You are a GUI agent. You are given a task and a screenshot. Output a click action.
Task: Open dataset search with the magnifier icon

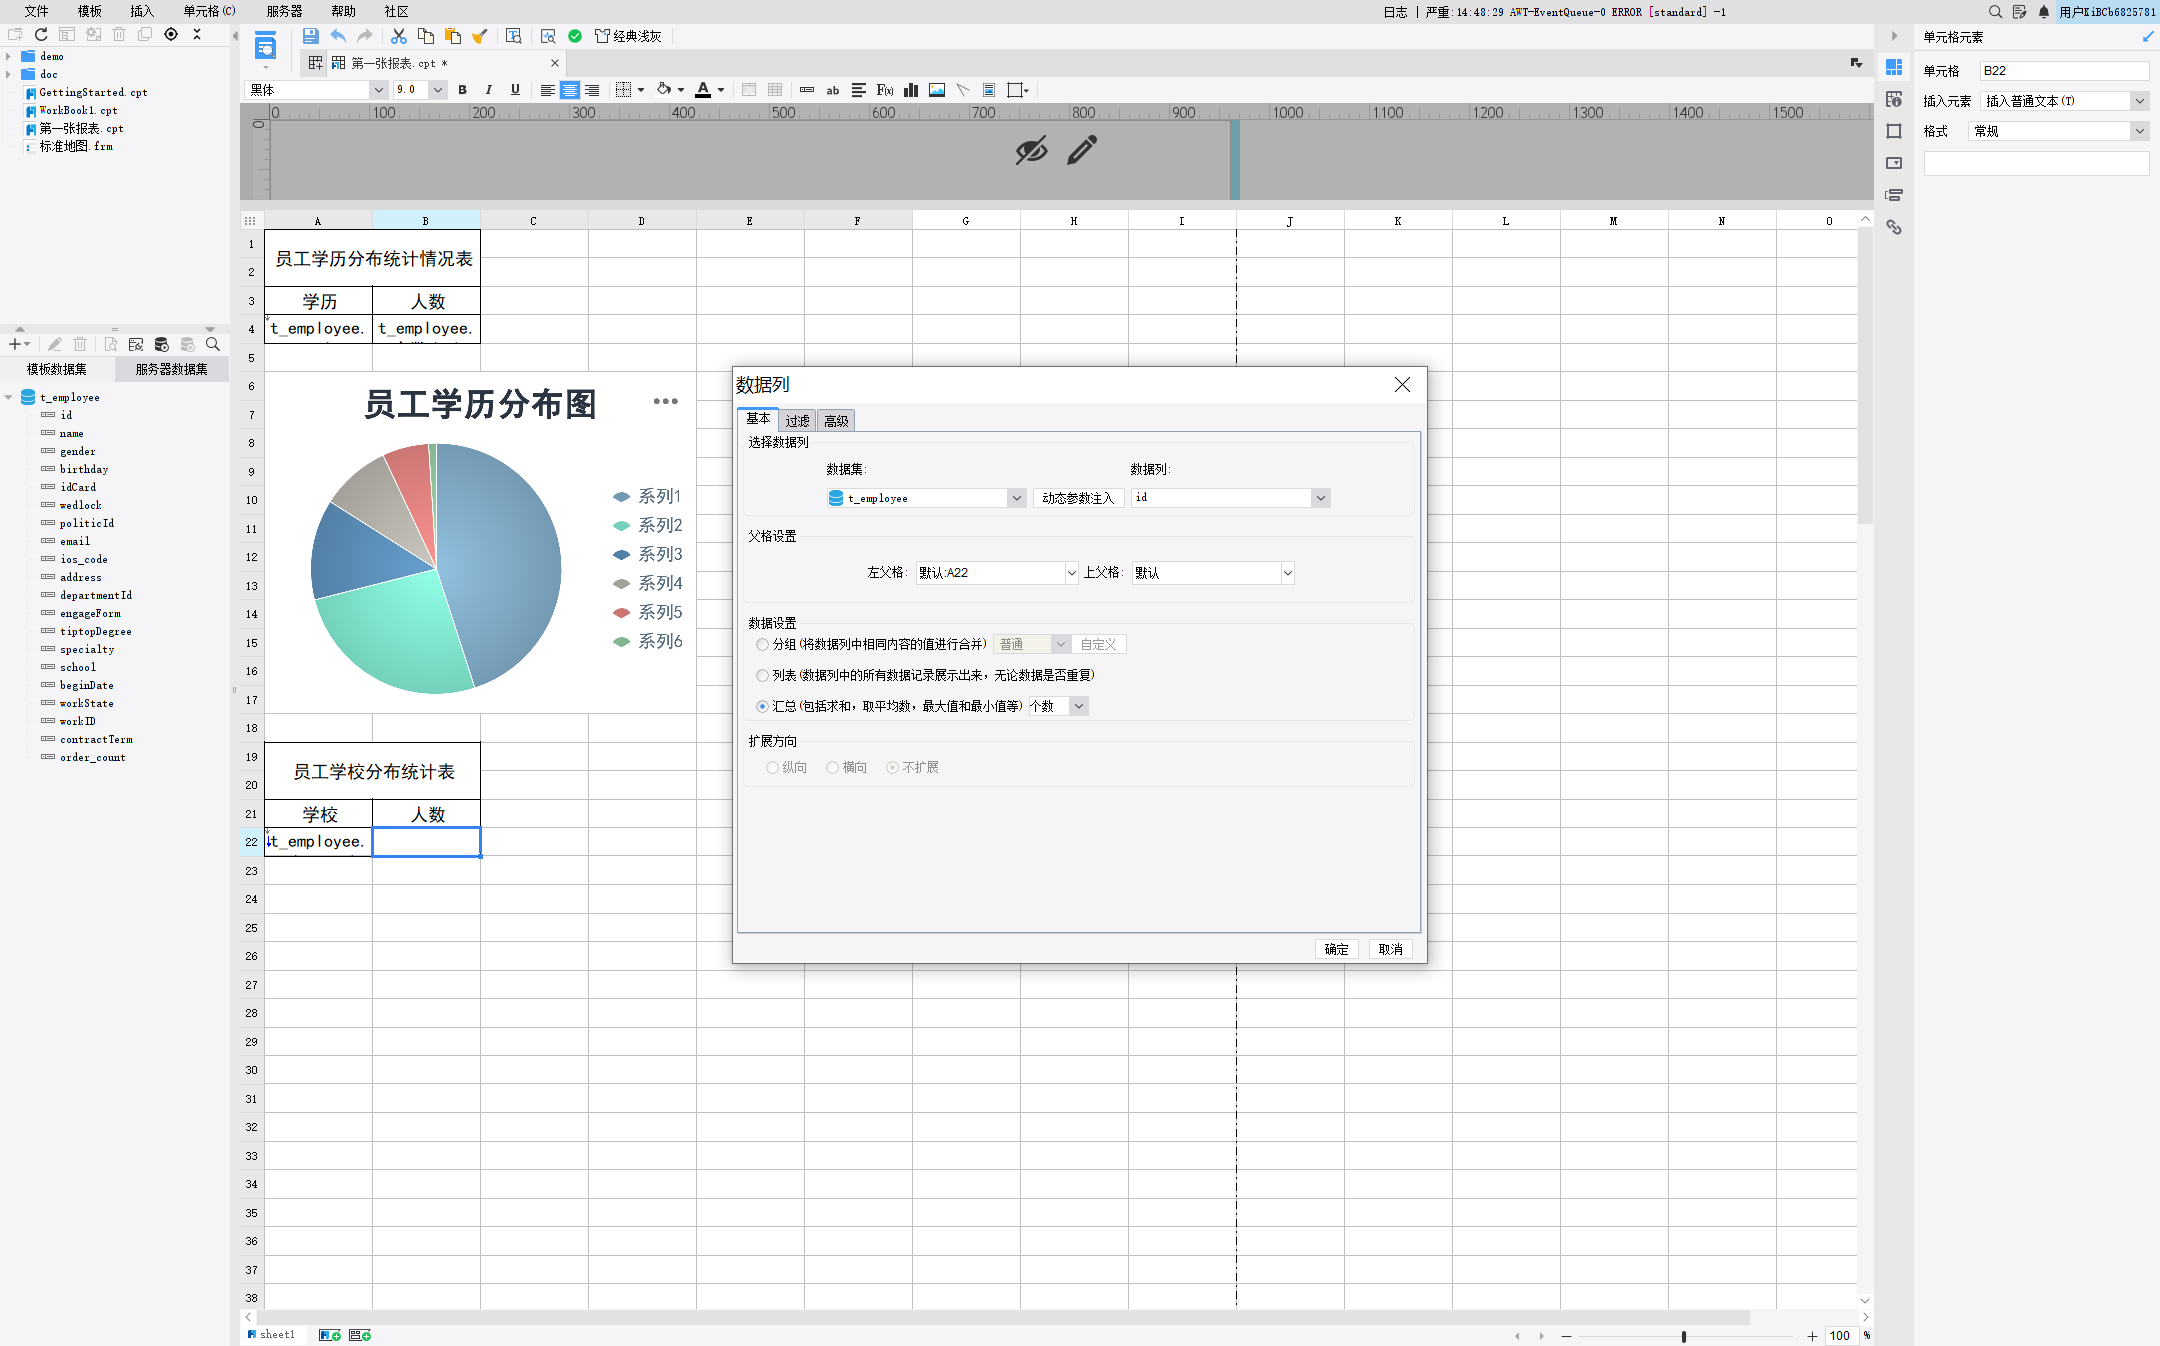(x=212, y=344)
